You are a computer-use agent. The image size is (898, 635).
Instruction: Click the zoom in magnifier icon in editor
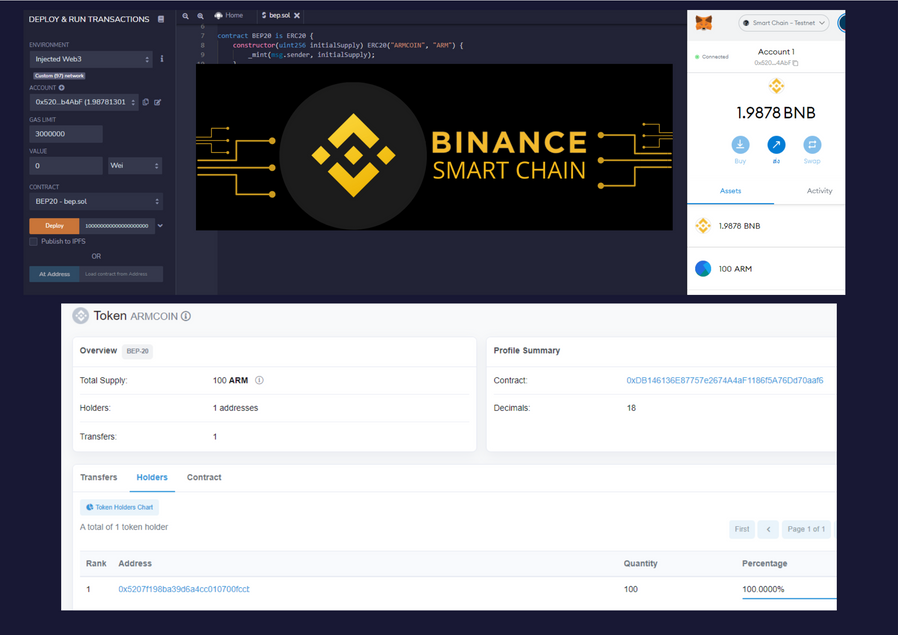[200, 16]
